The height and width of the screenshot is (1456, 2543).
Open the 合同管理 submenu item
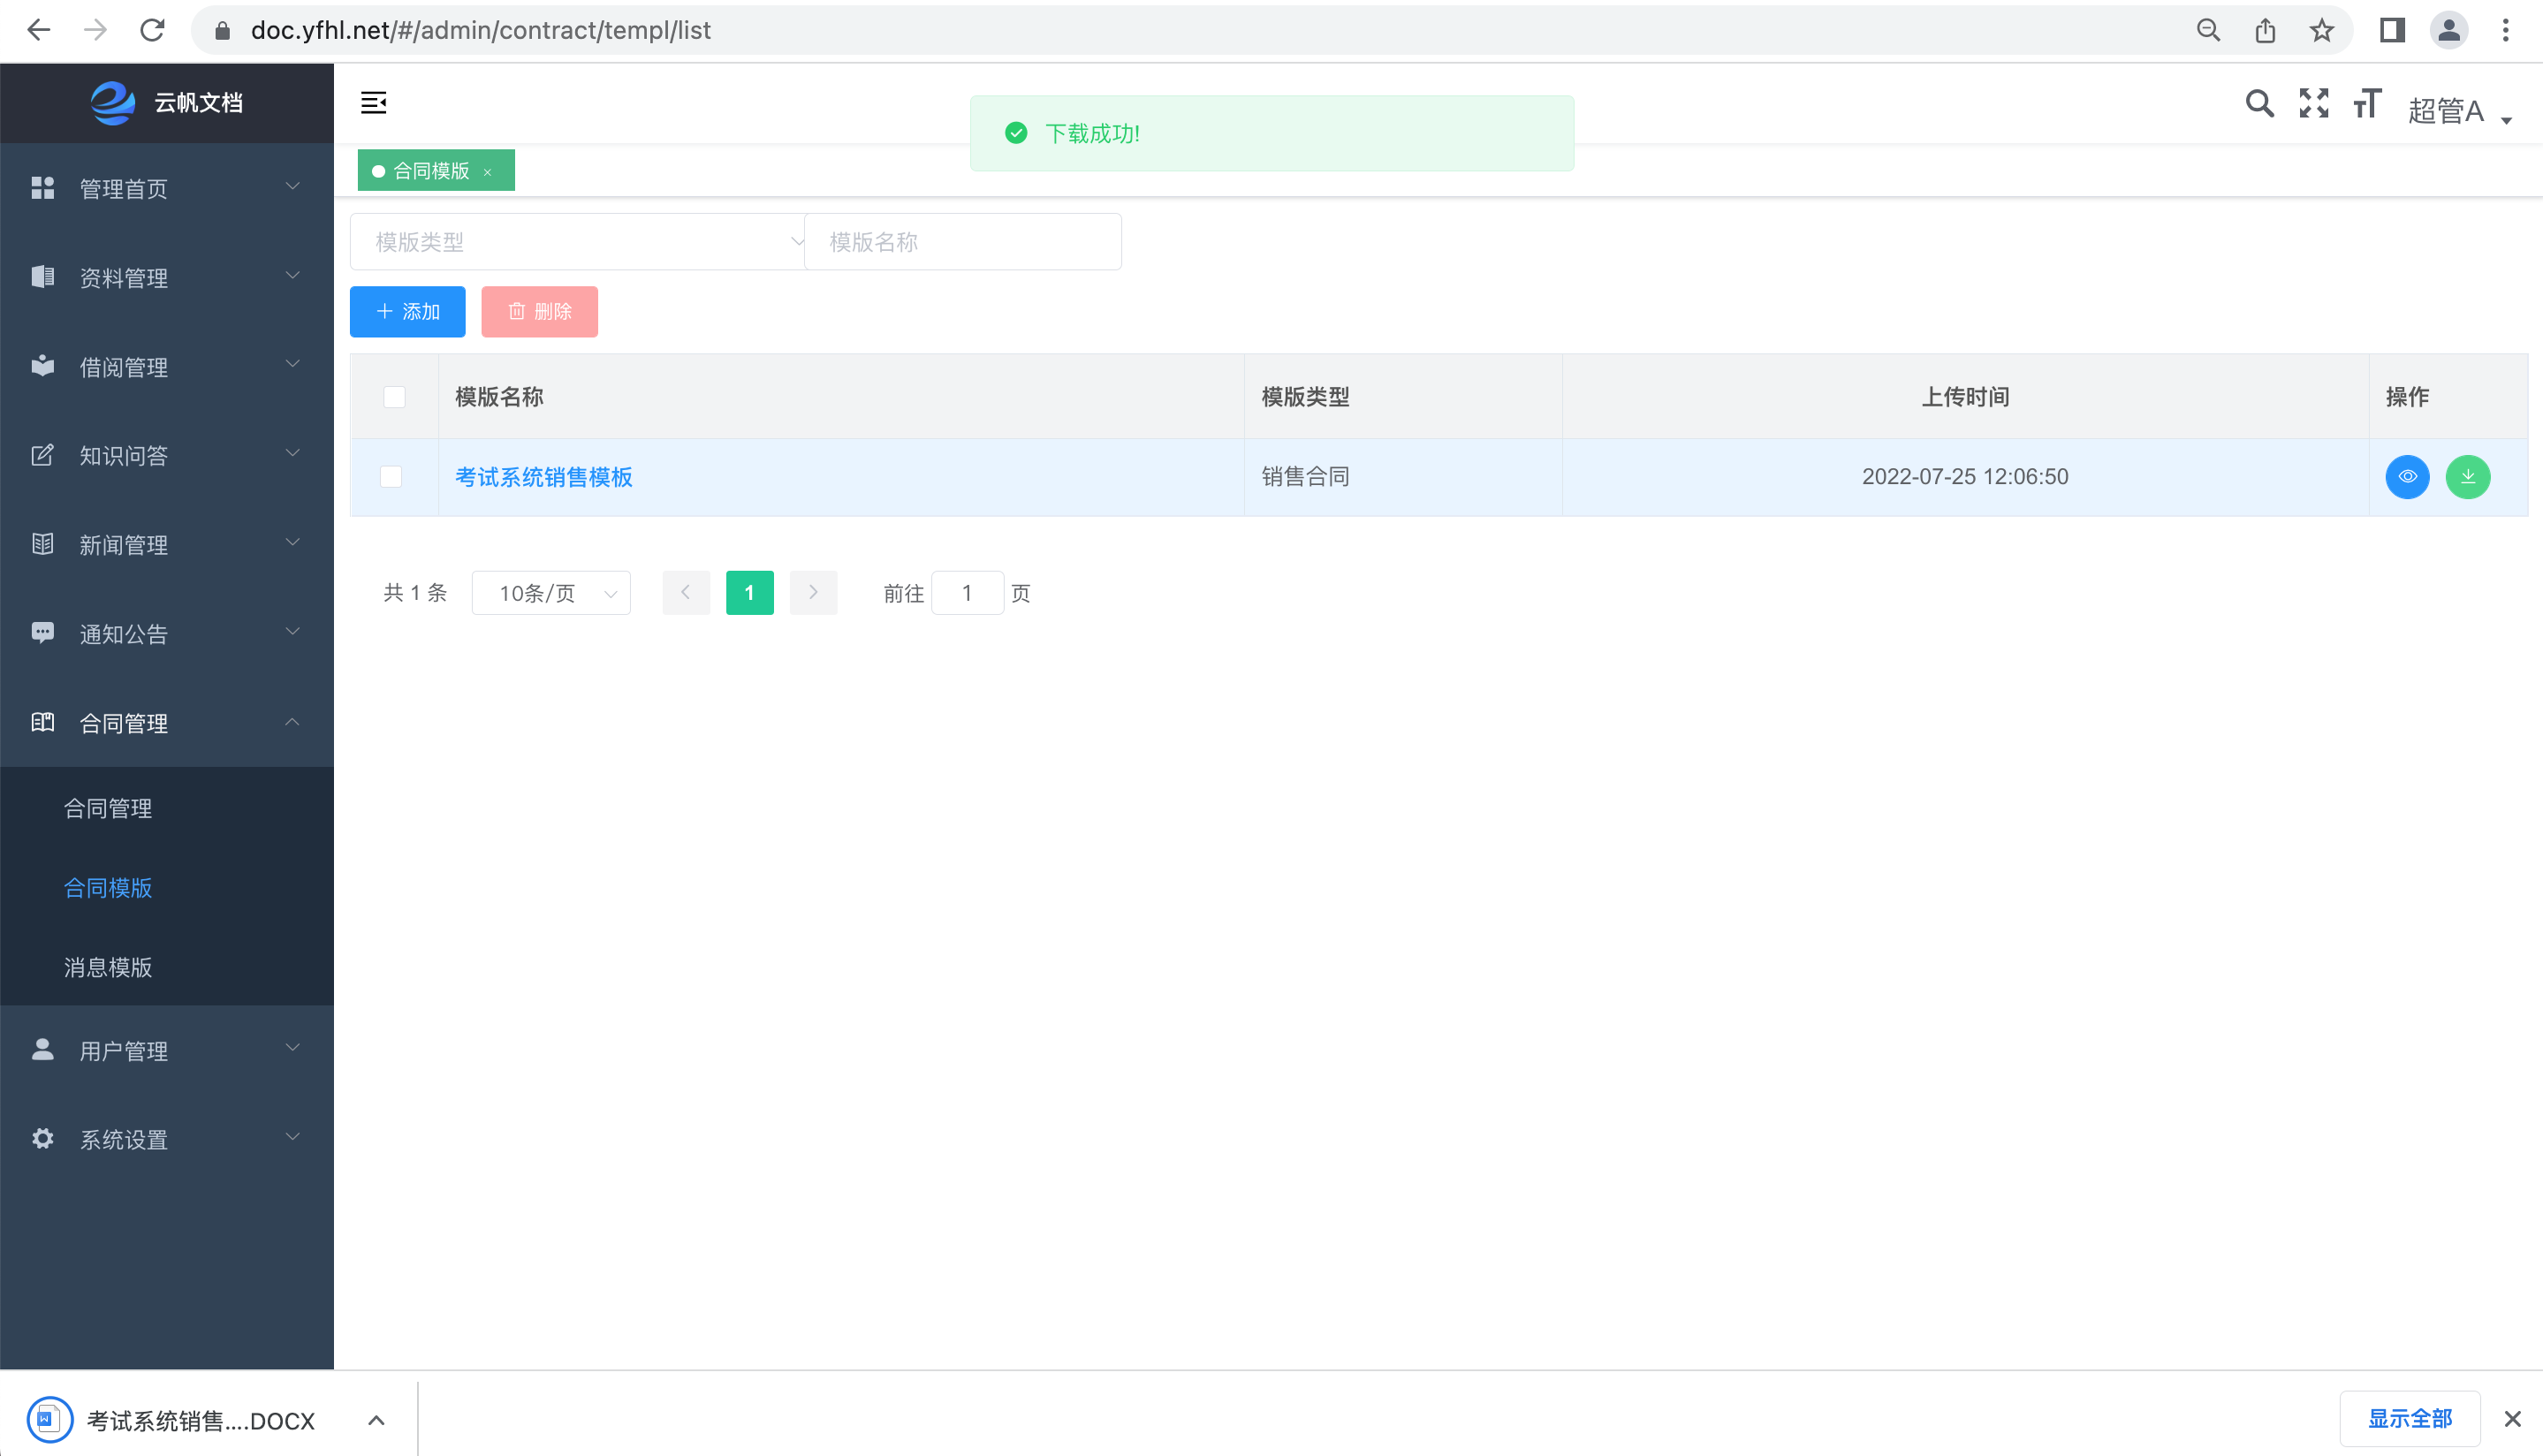pos(167,808)
